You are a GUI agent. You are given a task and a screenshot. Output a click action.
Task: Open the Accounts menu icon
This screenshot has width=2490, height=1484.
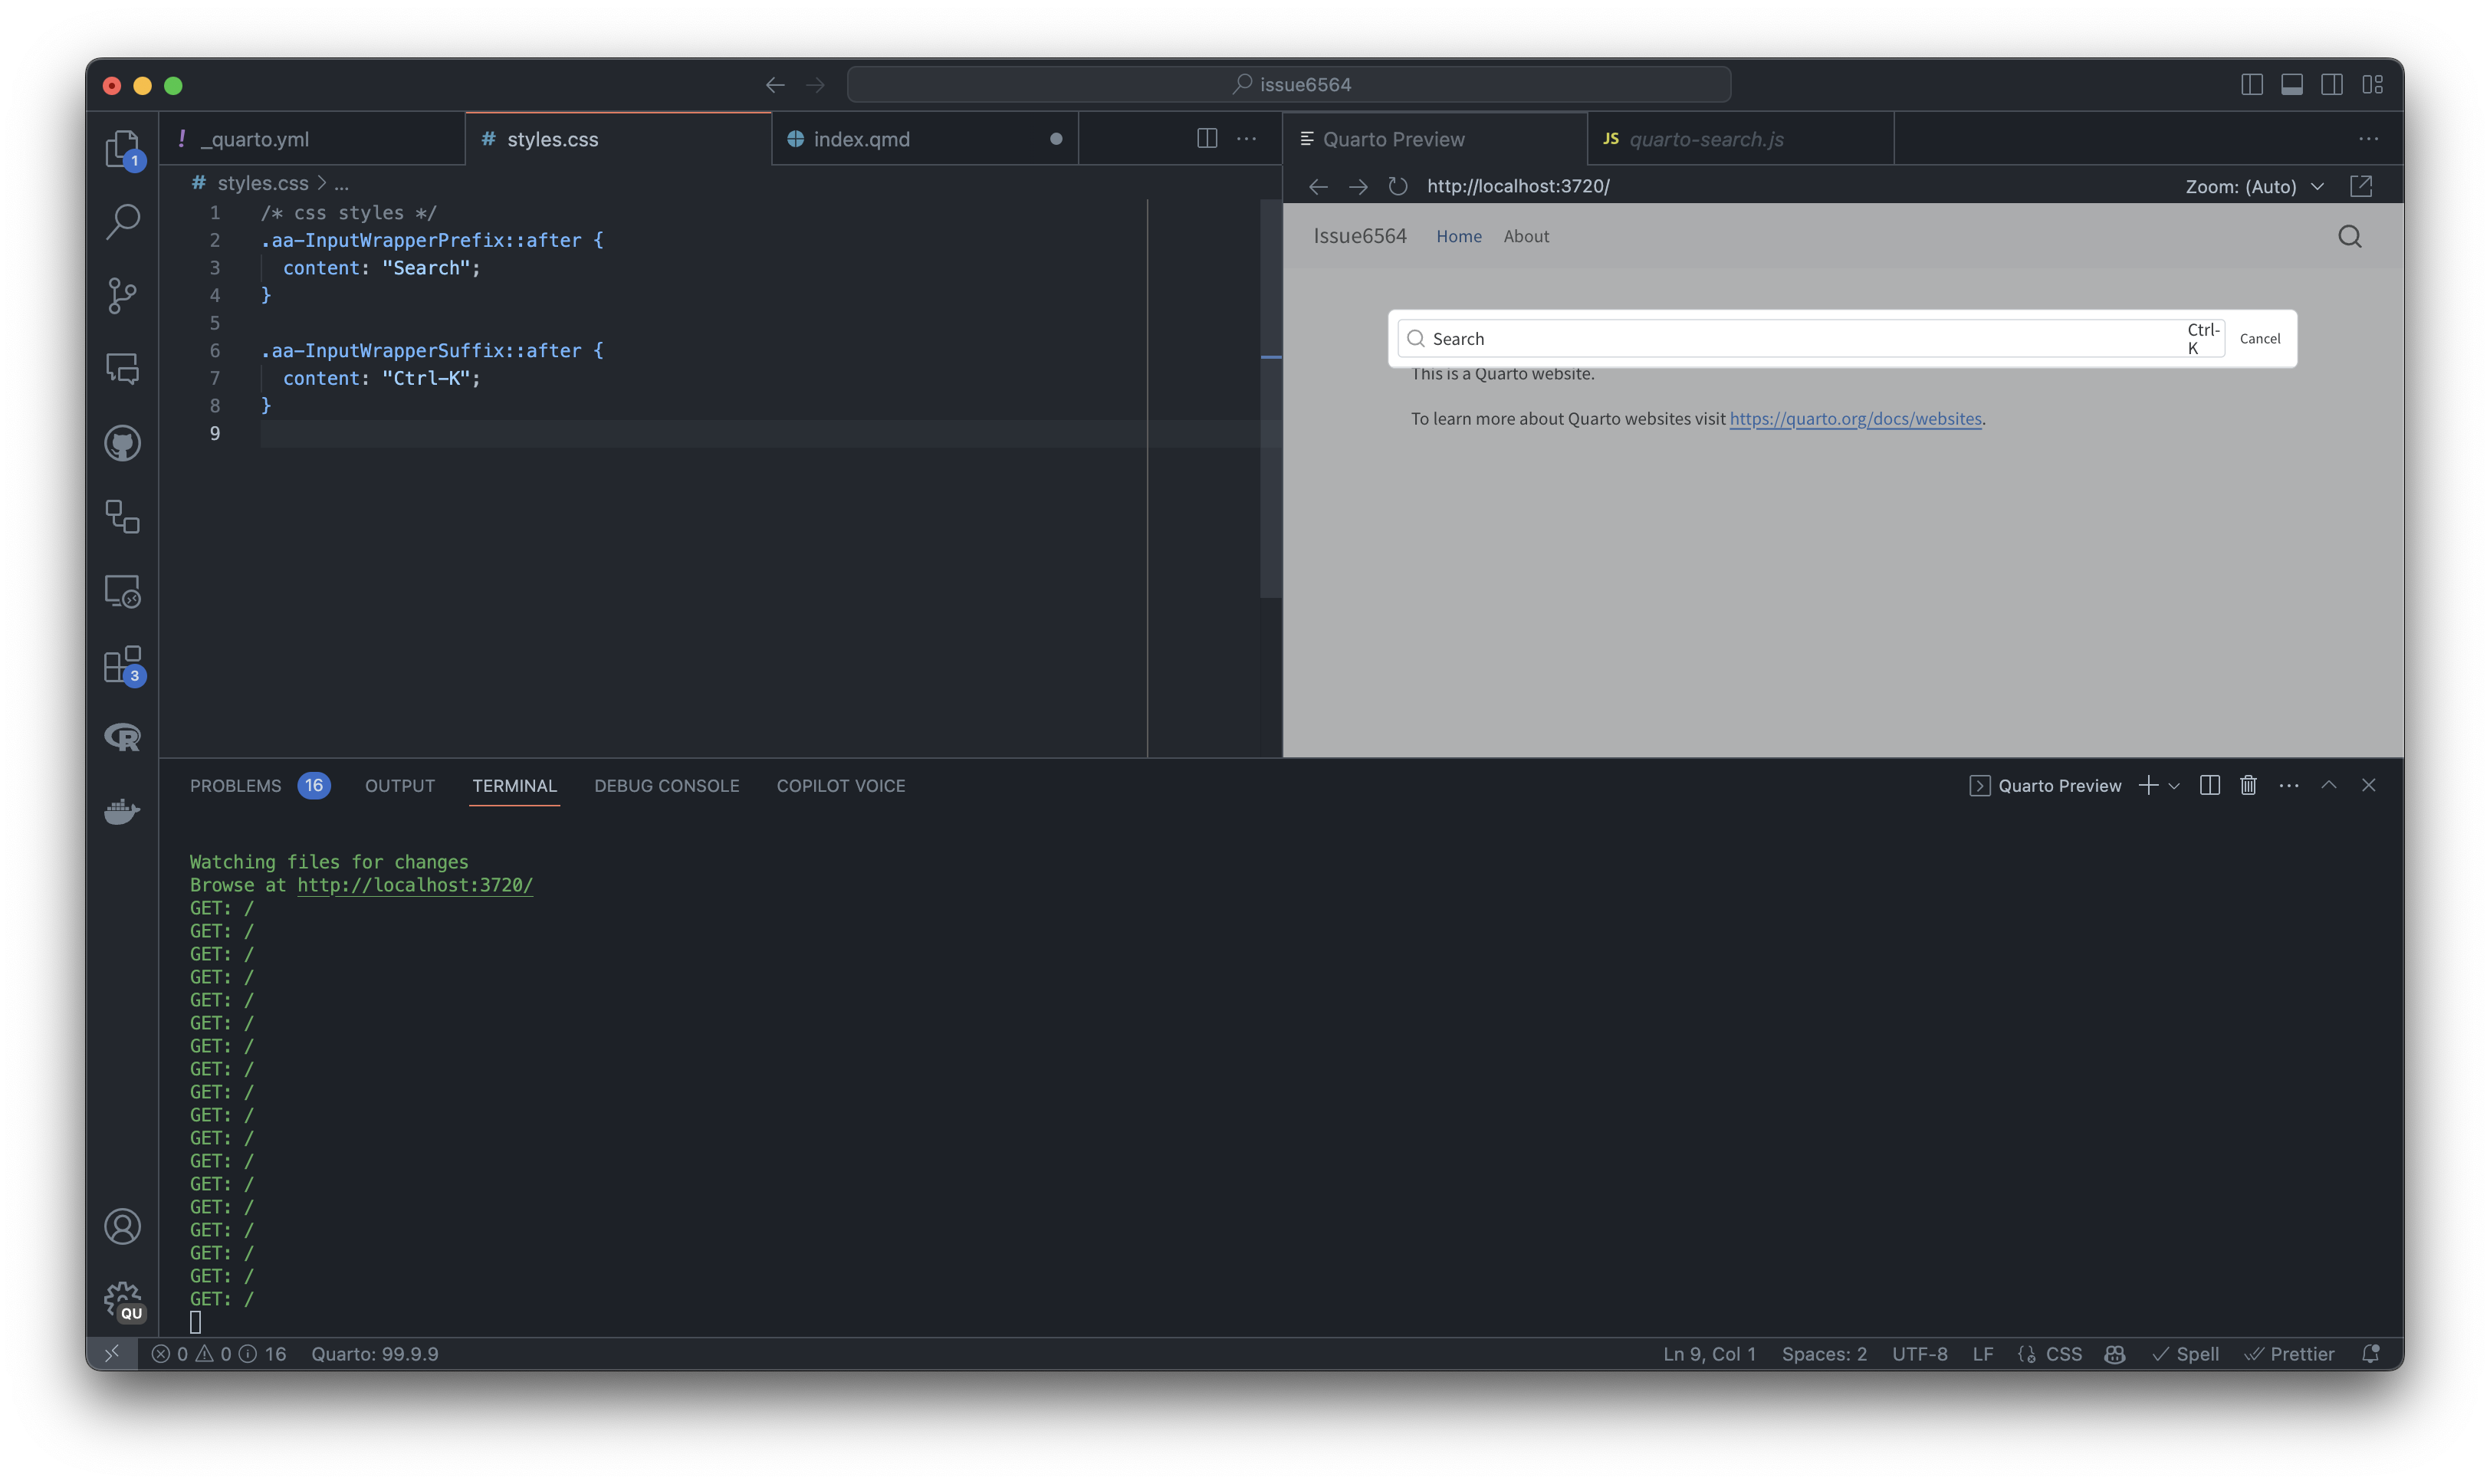[123, 1227]
